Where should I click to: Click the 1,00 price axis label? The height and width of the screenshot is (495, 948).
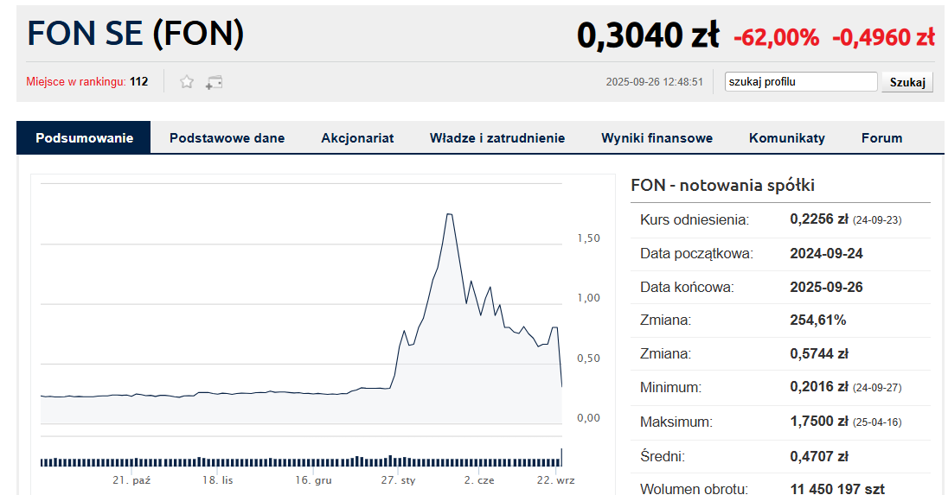(x=588, y=298)
